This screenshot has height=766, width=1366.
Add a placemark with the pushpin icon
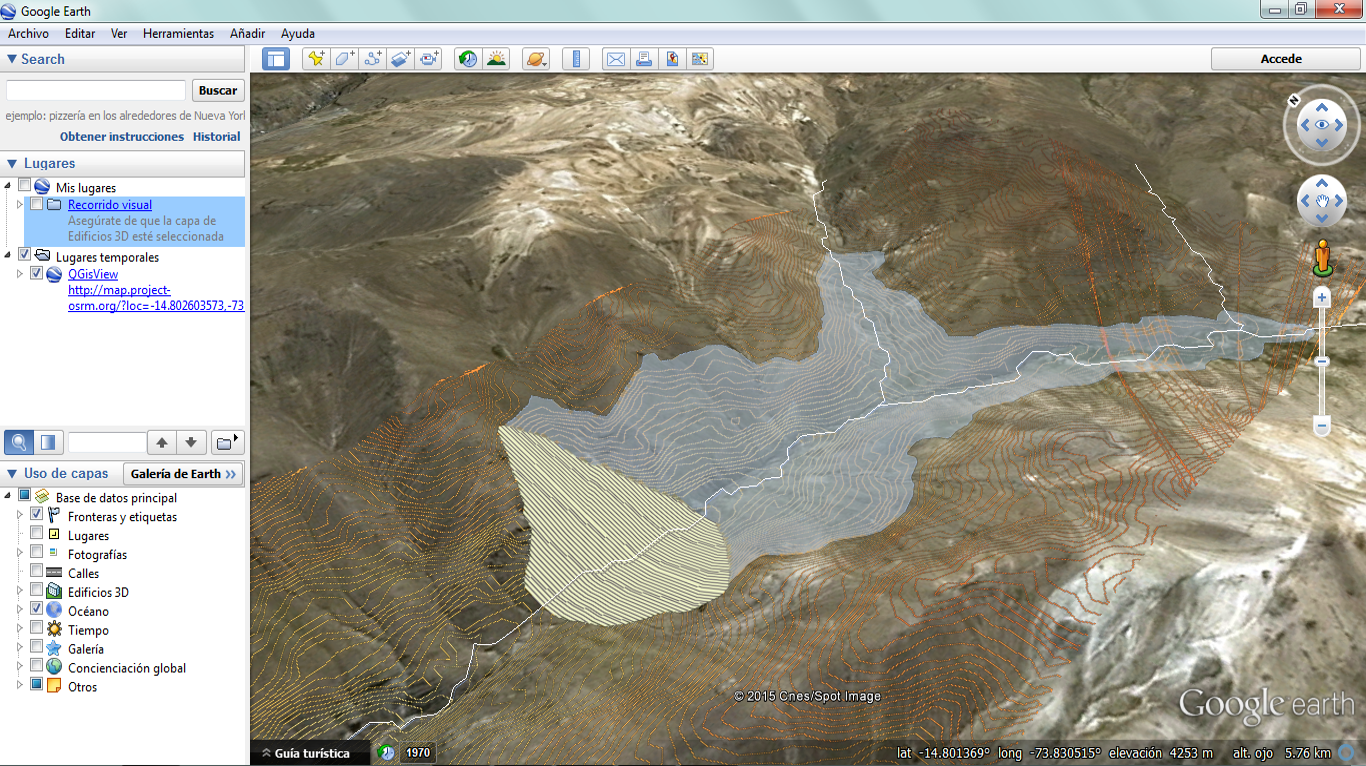tap(316, 59)
